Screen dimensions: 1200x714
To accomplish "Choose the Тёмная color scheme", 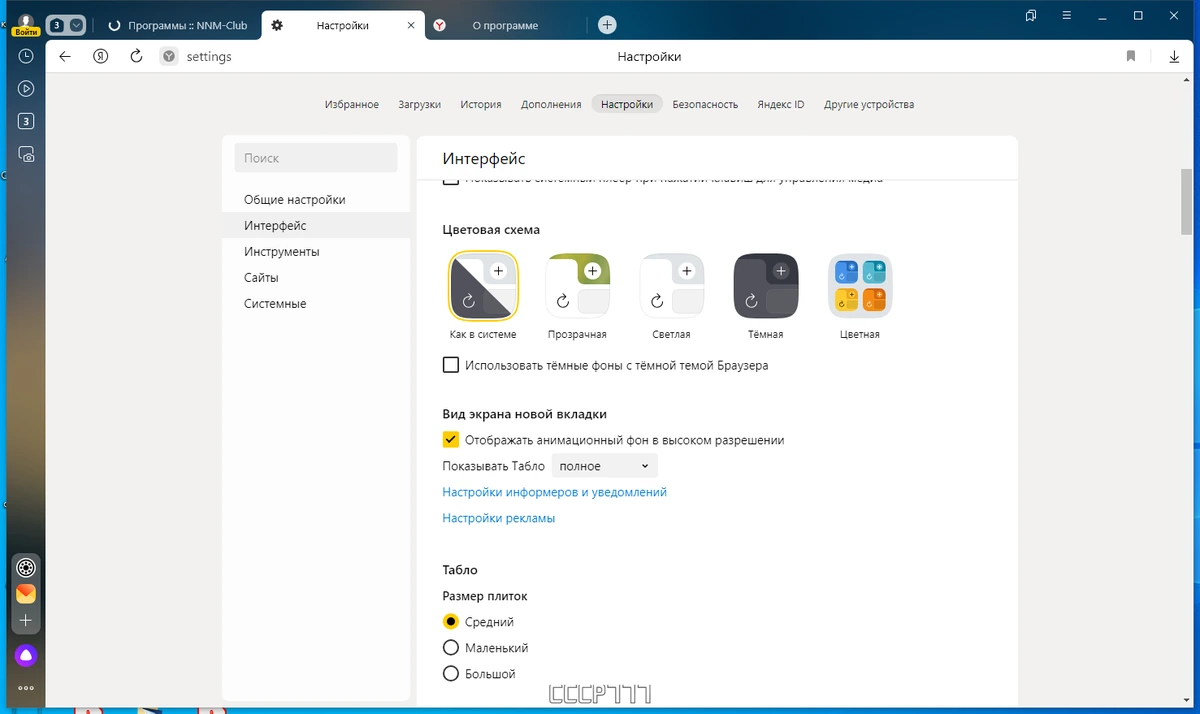I will [x=766, y=285].
